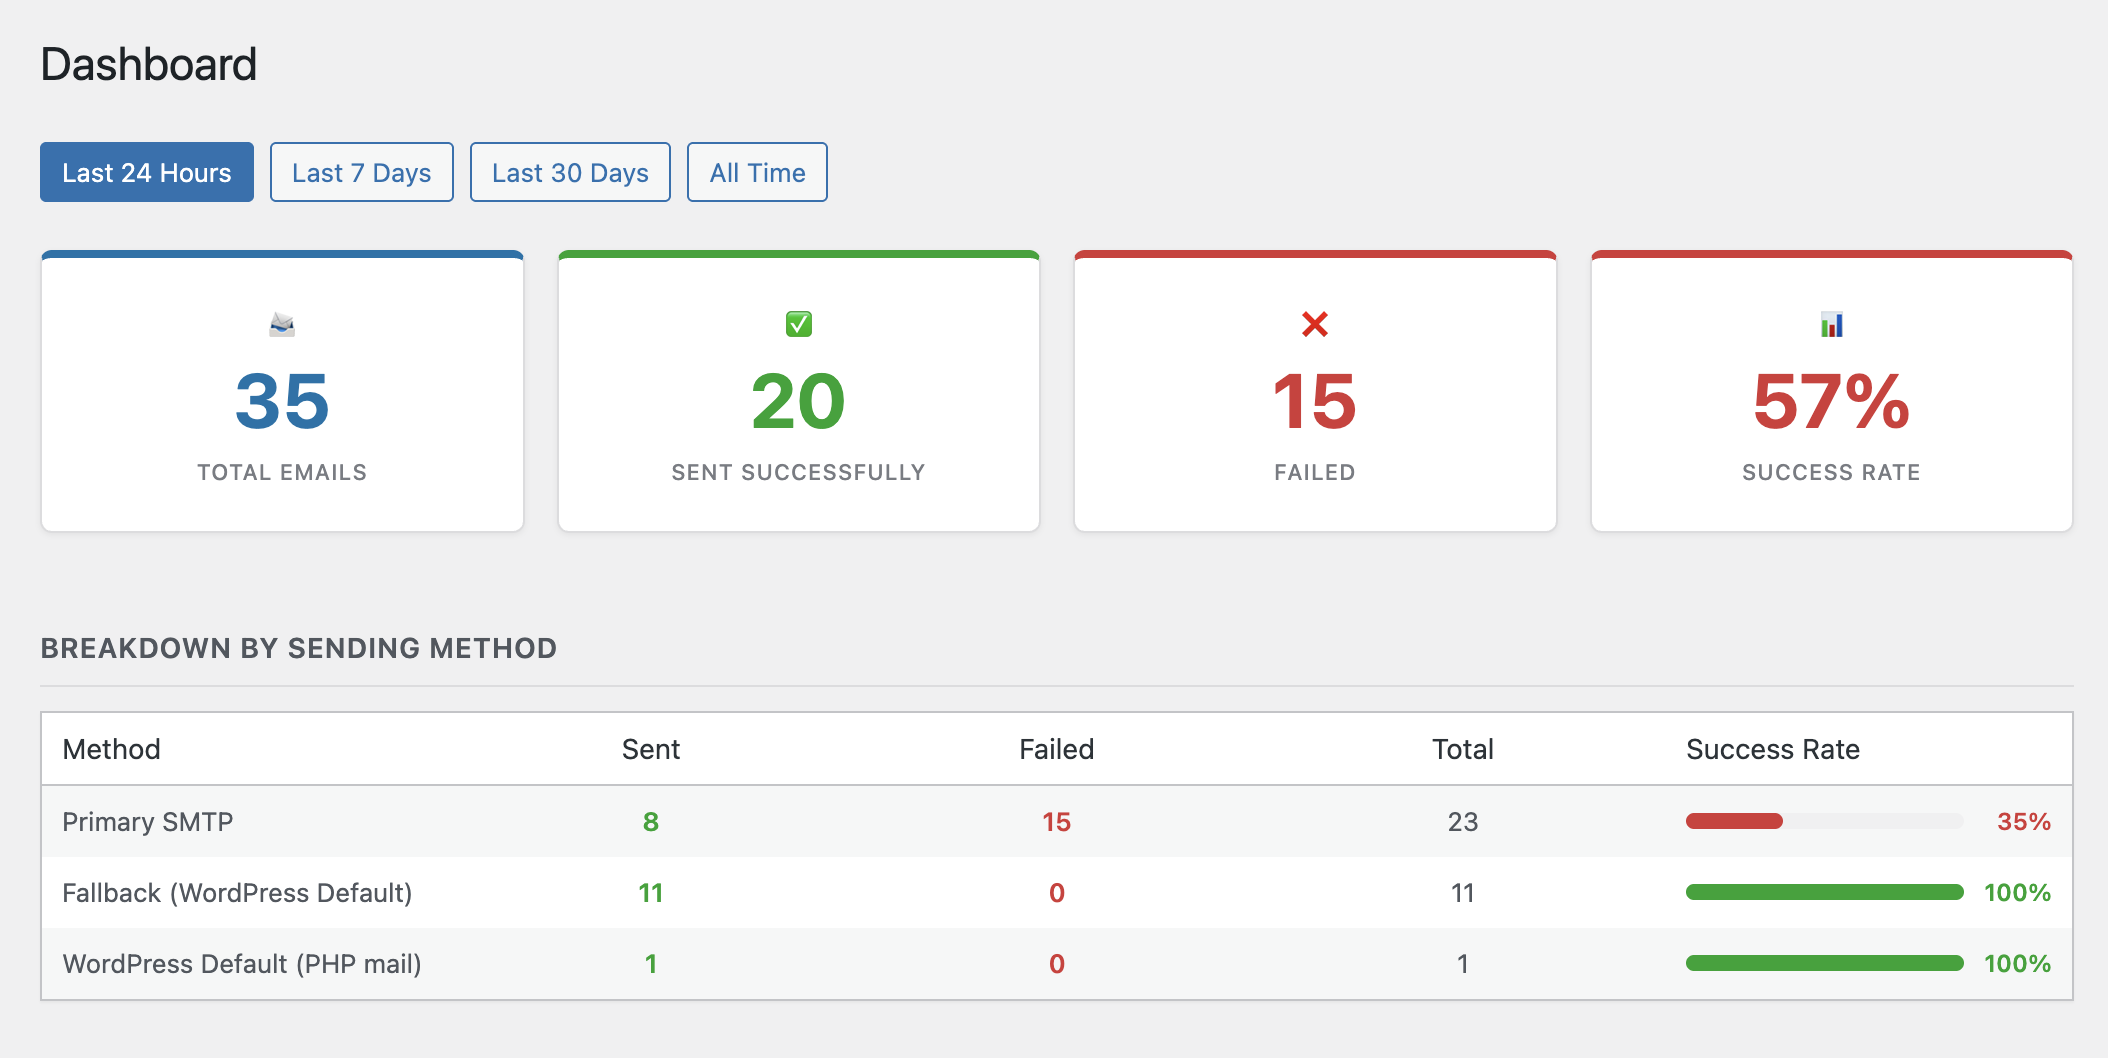Click the Total Emails count 35
Viewport: 2108px width, 1058px height.
282,402
